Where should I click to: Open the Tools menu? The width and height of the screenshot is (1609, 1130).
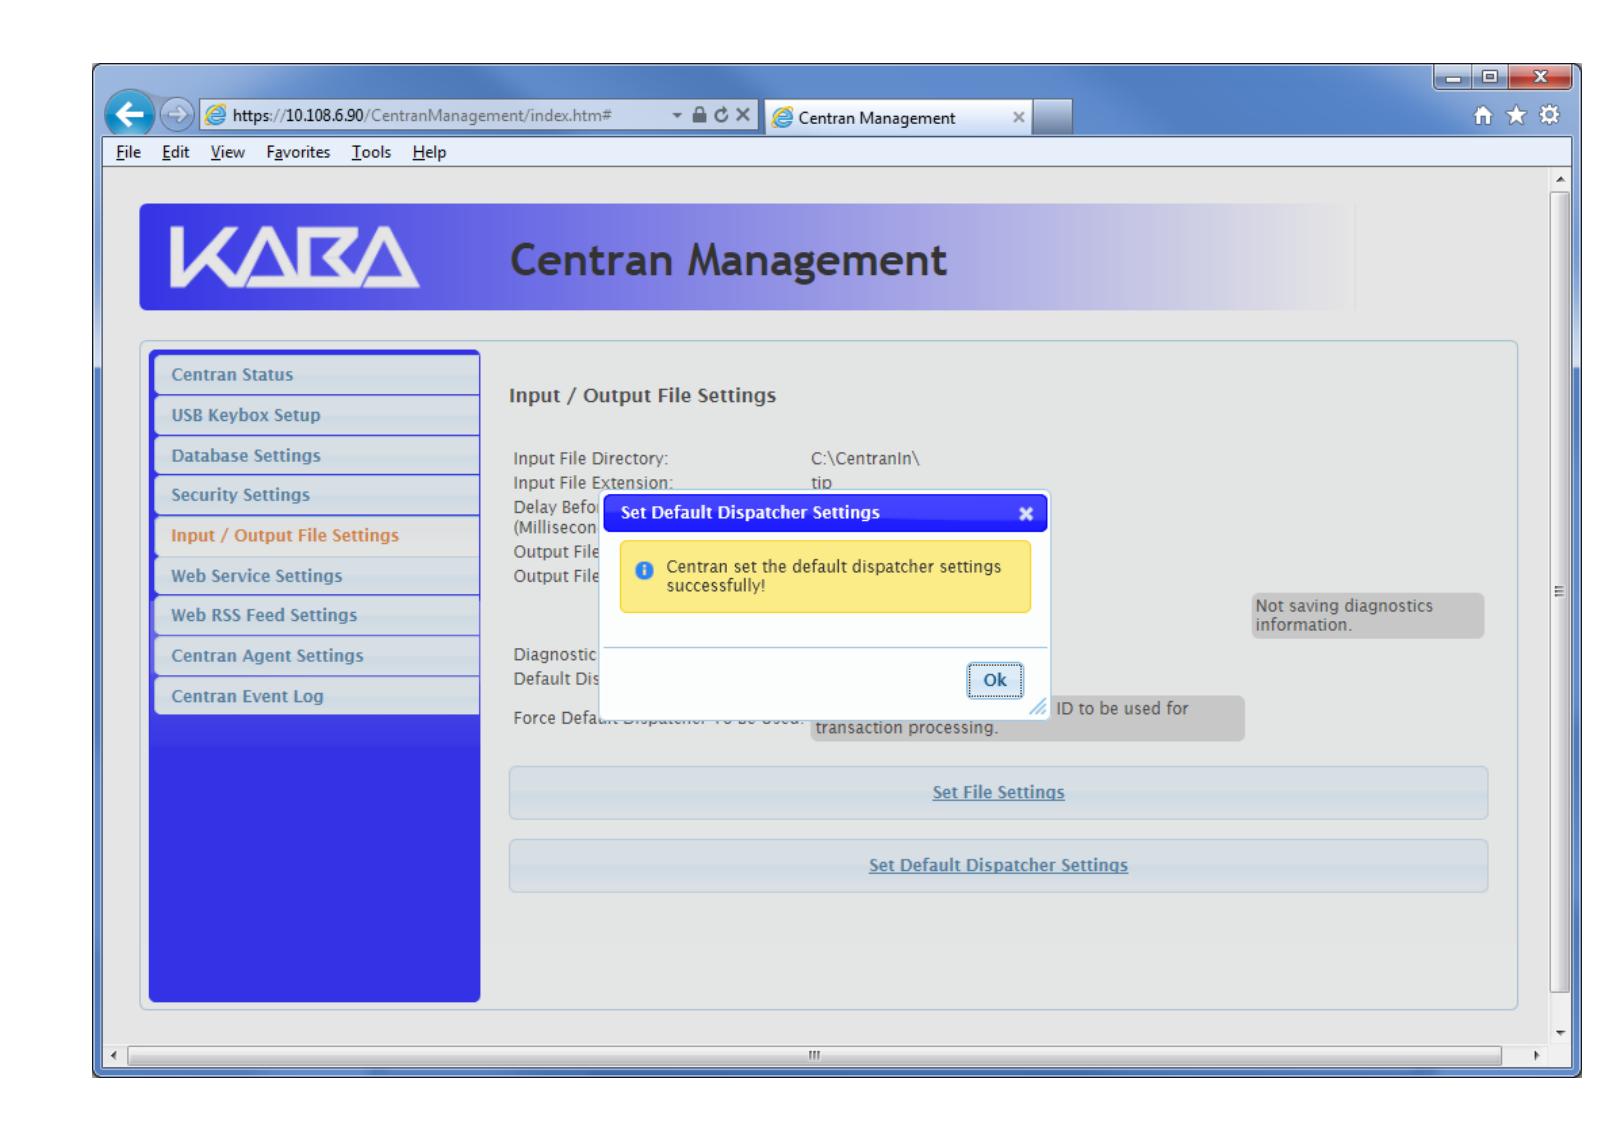click(x=371, y=152)
